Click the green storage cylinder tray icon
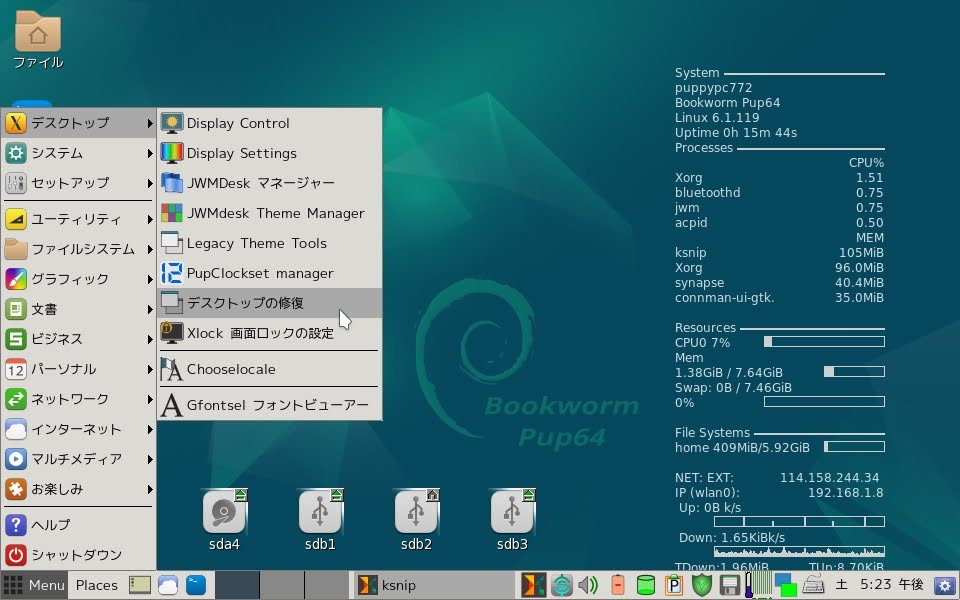The width and height of the screenshot is (960, 600). click(x=646, y=585)
